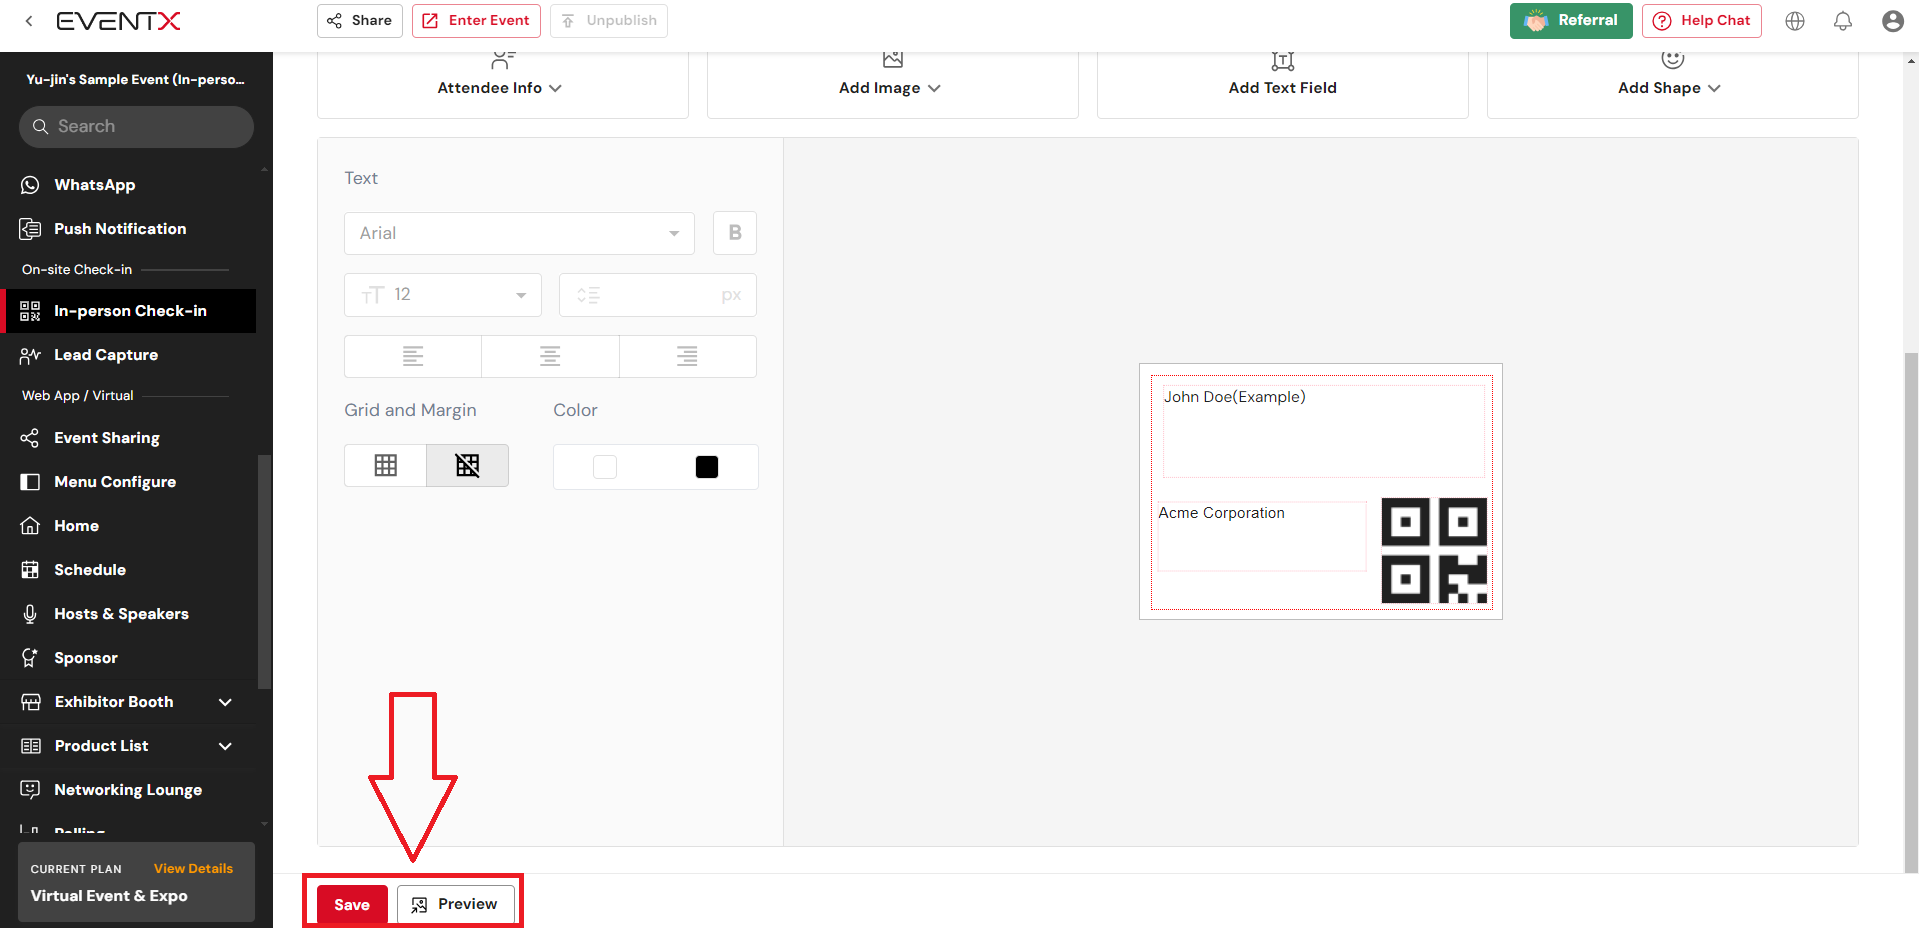Click the search magnifier icon
This screenshot has width=1919, height=928.
click(40, 127)
